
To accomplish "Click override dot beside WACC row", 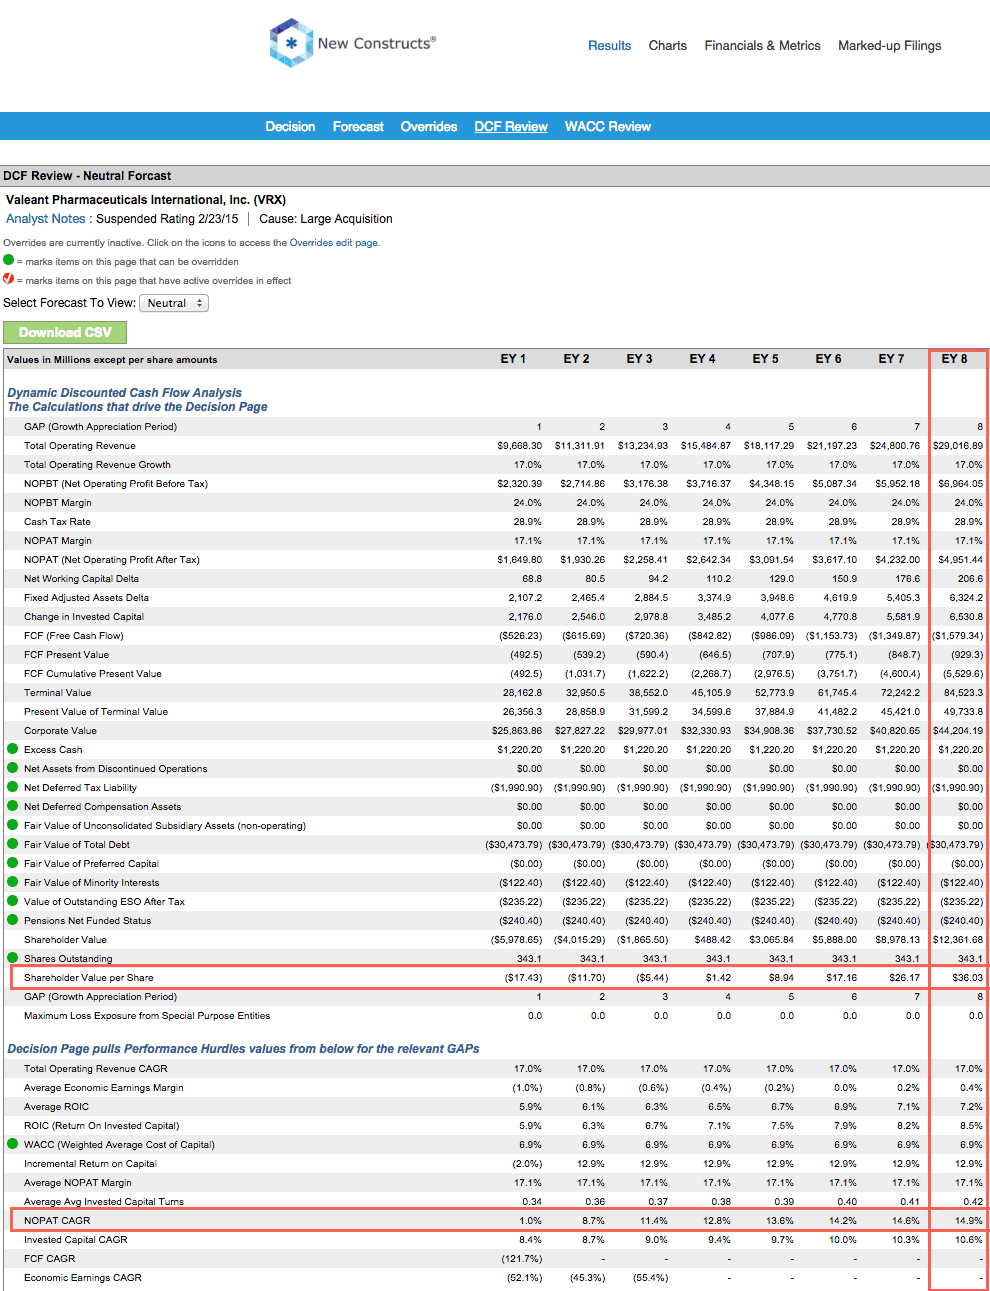I will click(x=13, y=1144).
